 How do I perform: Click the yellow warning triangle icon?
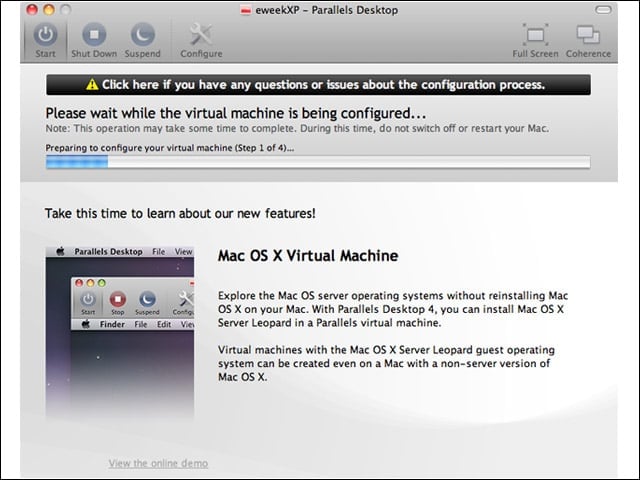(92, 84)
